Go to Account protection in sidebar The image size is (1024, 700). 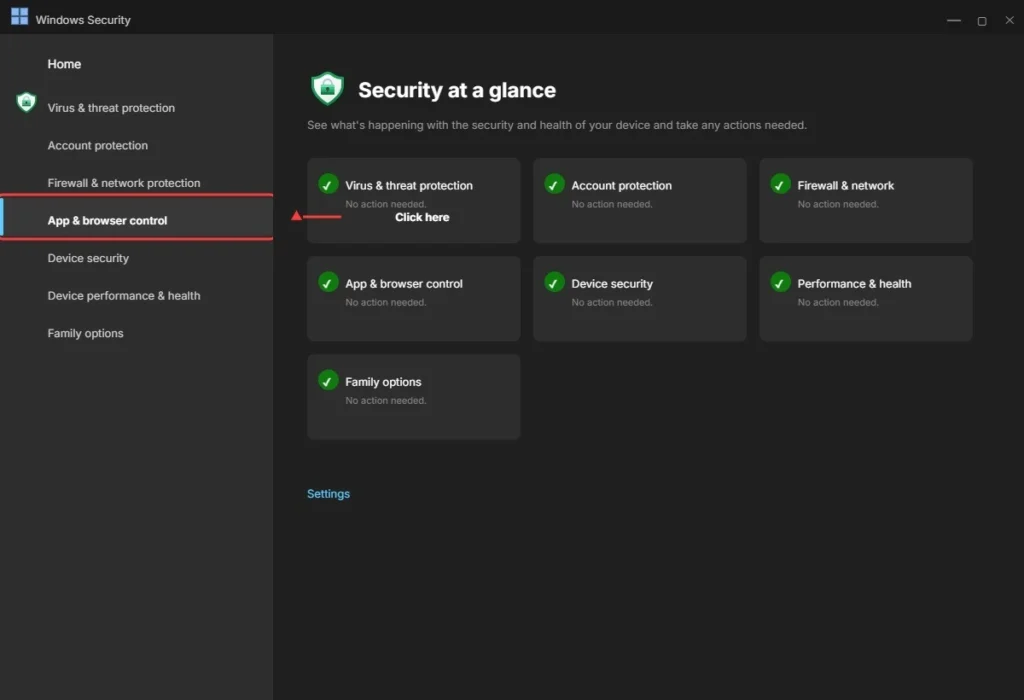pos(98,146)
